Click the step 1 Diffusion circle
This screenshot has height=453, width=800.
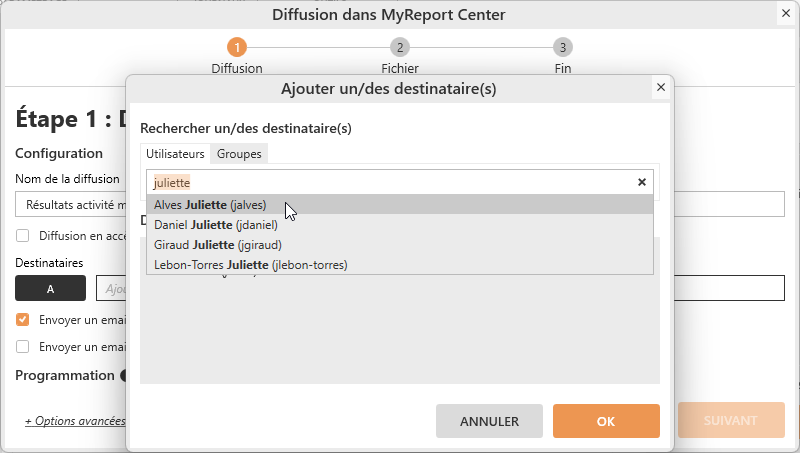[236, 47]
